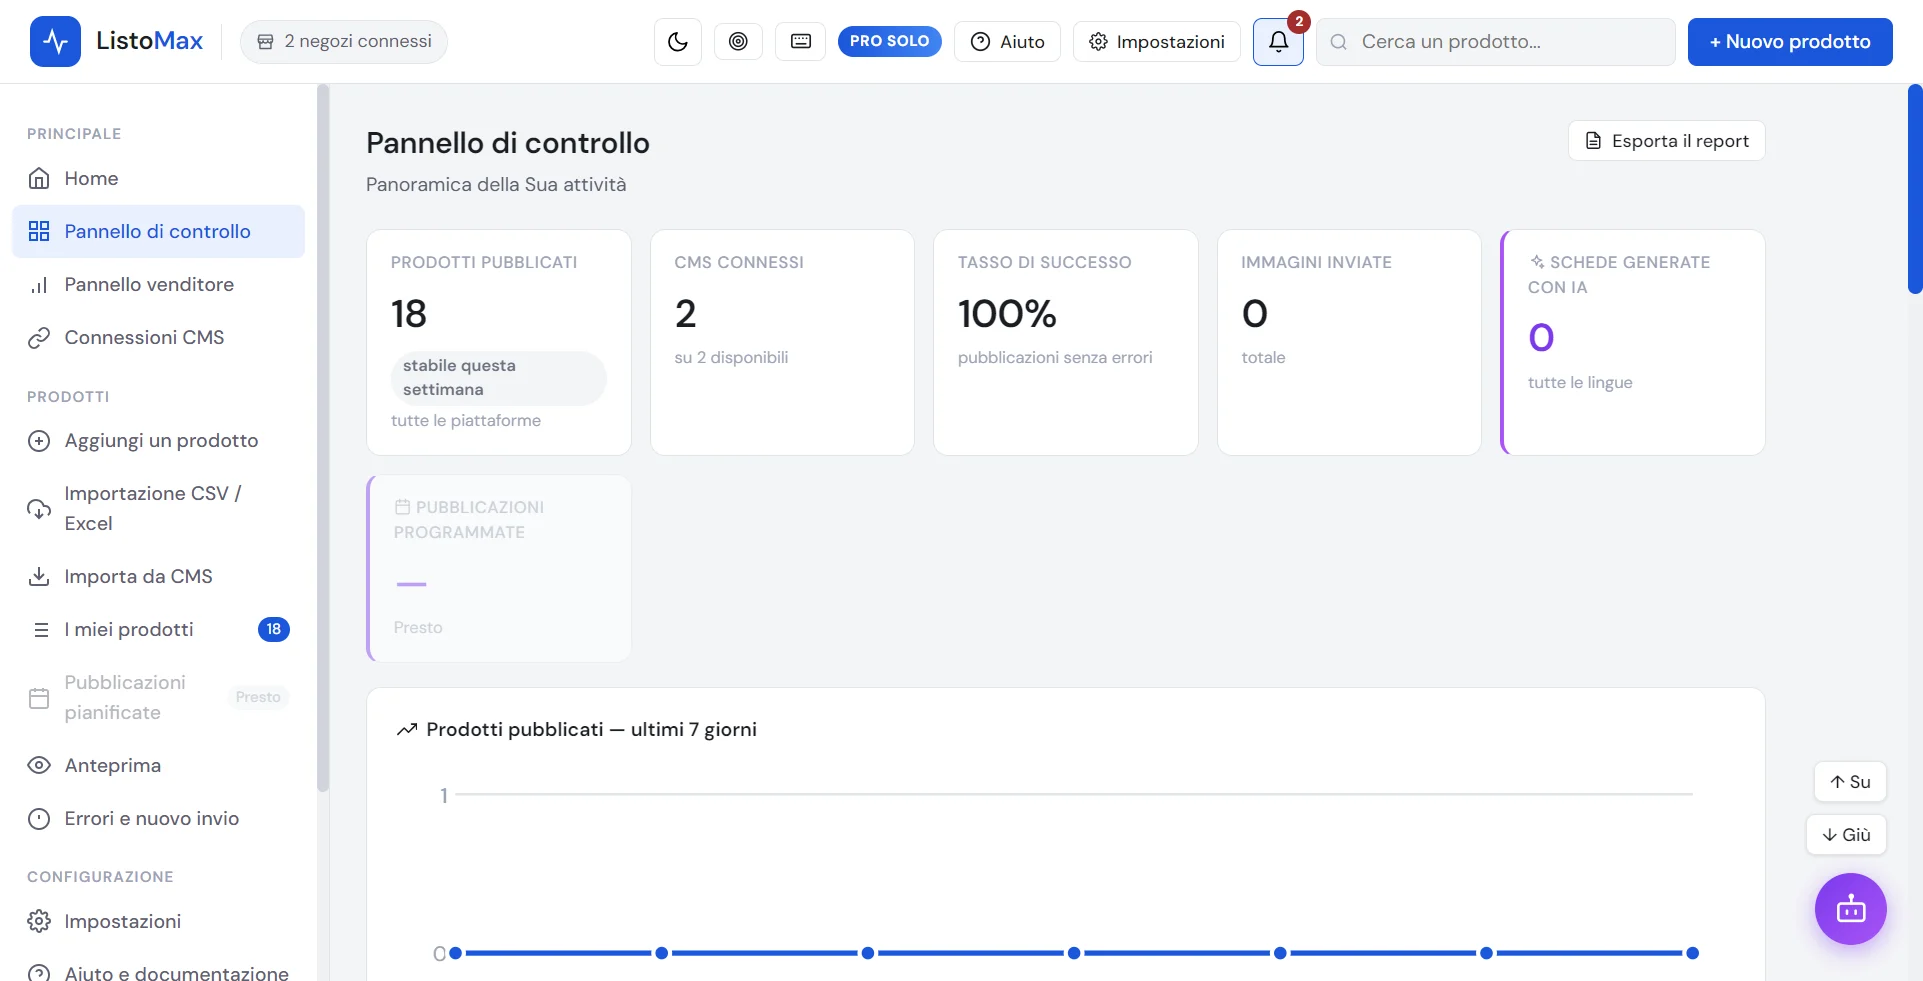1923x981 pixels.
Task: Click the PRO SOLO plan badge
Action: 889,41
